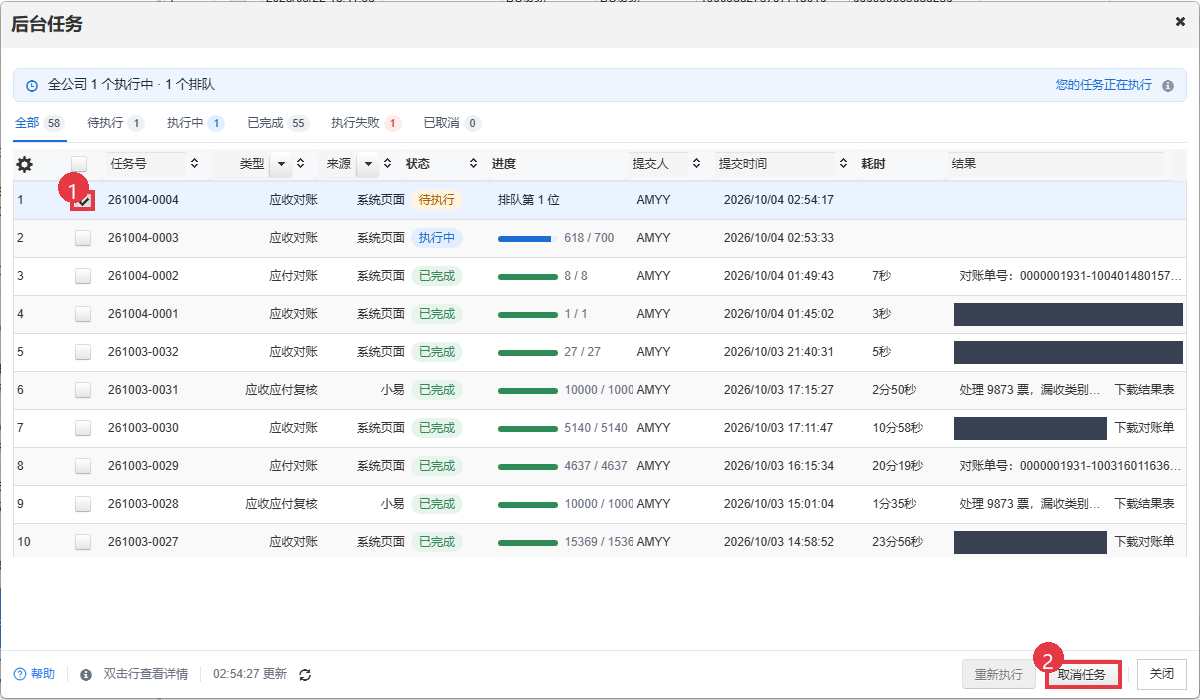Select task number 261003-0029

[143, 466]
